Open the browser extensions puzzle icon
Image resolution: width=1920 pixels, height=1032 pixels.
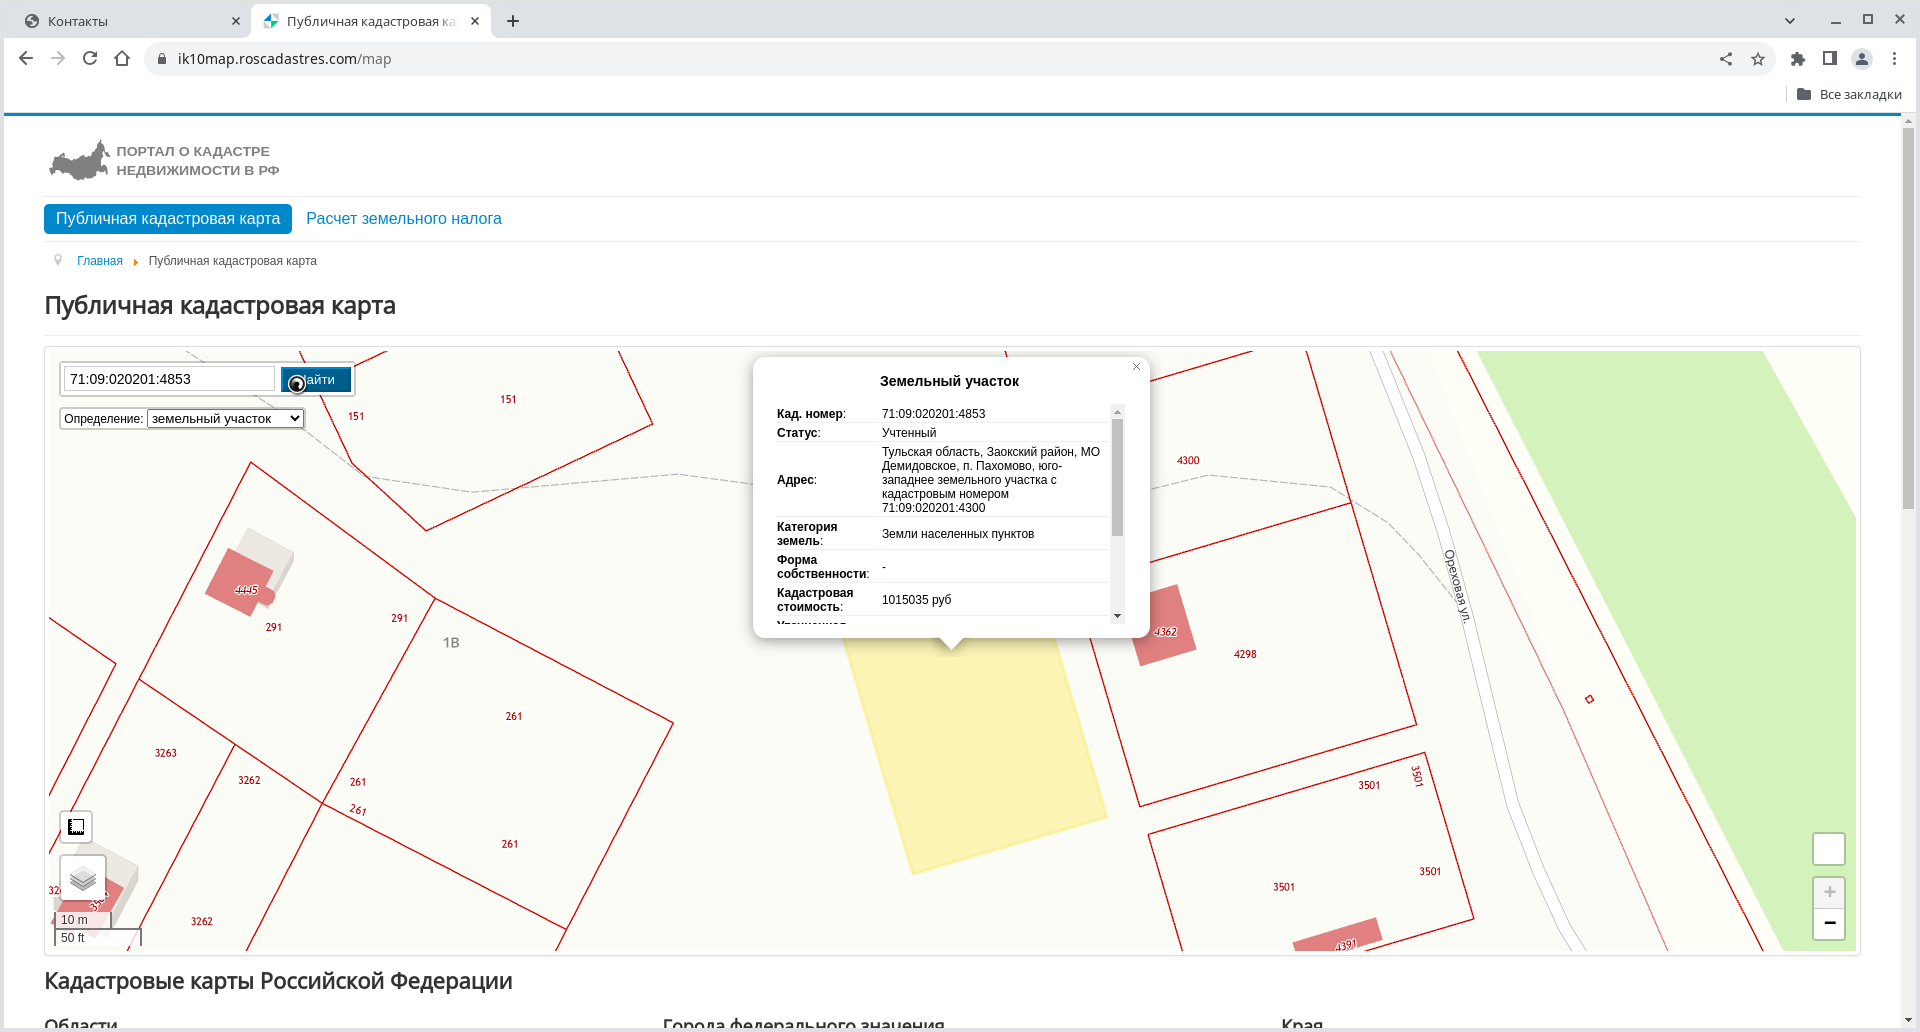click(x=1798, y=59)
